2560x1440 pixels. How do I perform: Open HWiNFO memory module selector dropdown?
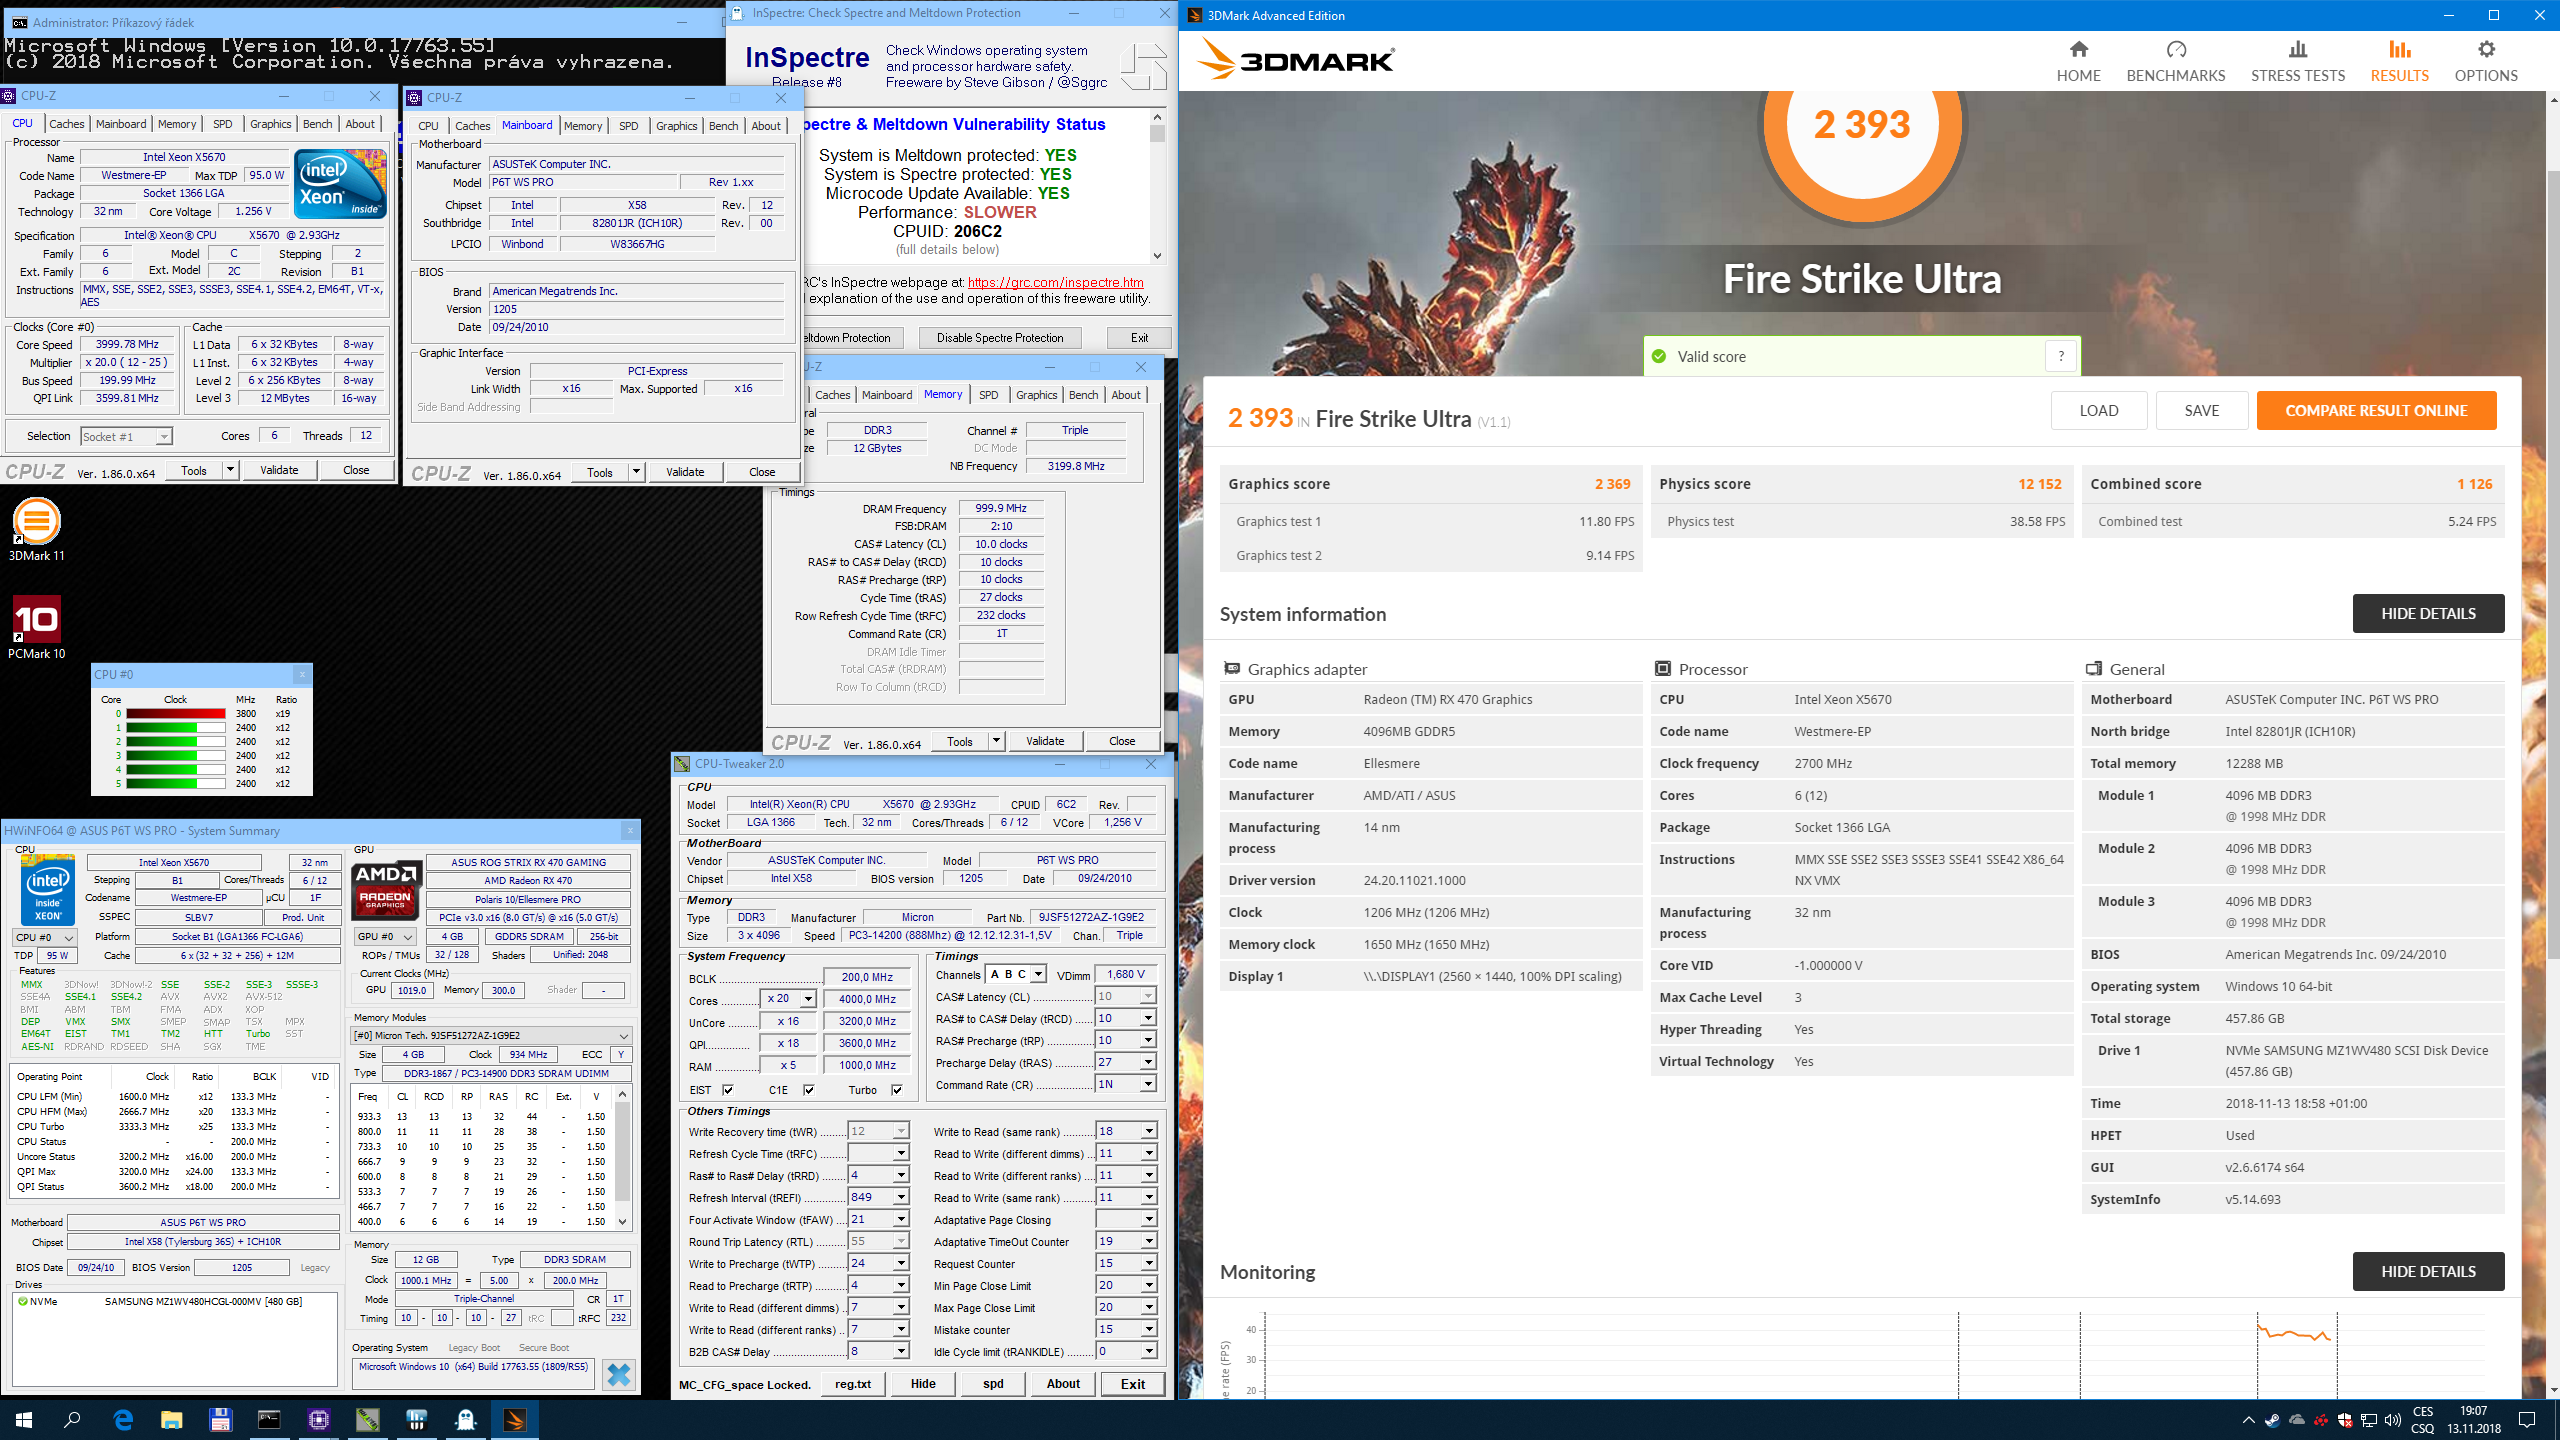coord(491,1035)
